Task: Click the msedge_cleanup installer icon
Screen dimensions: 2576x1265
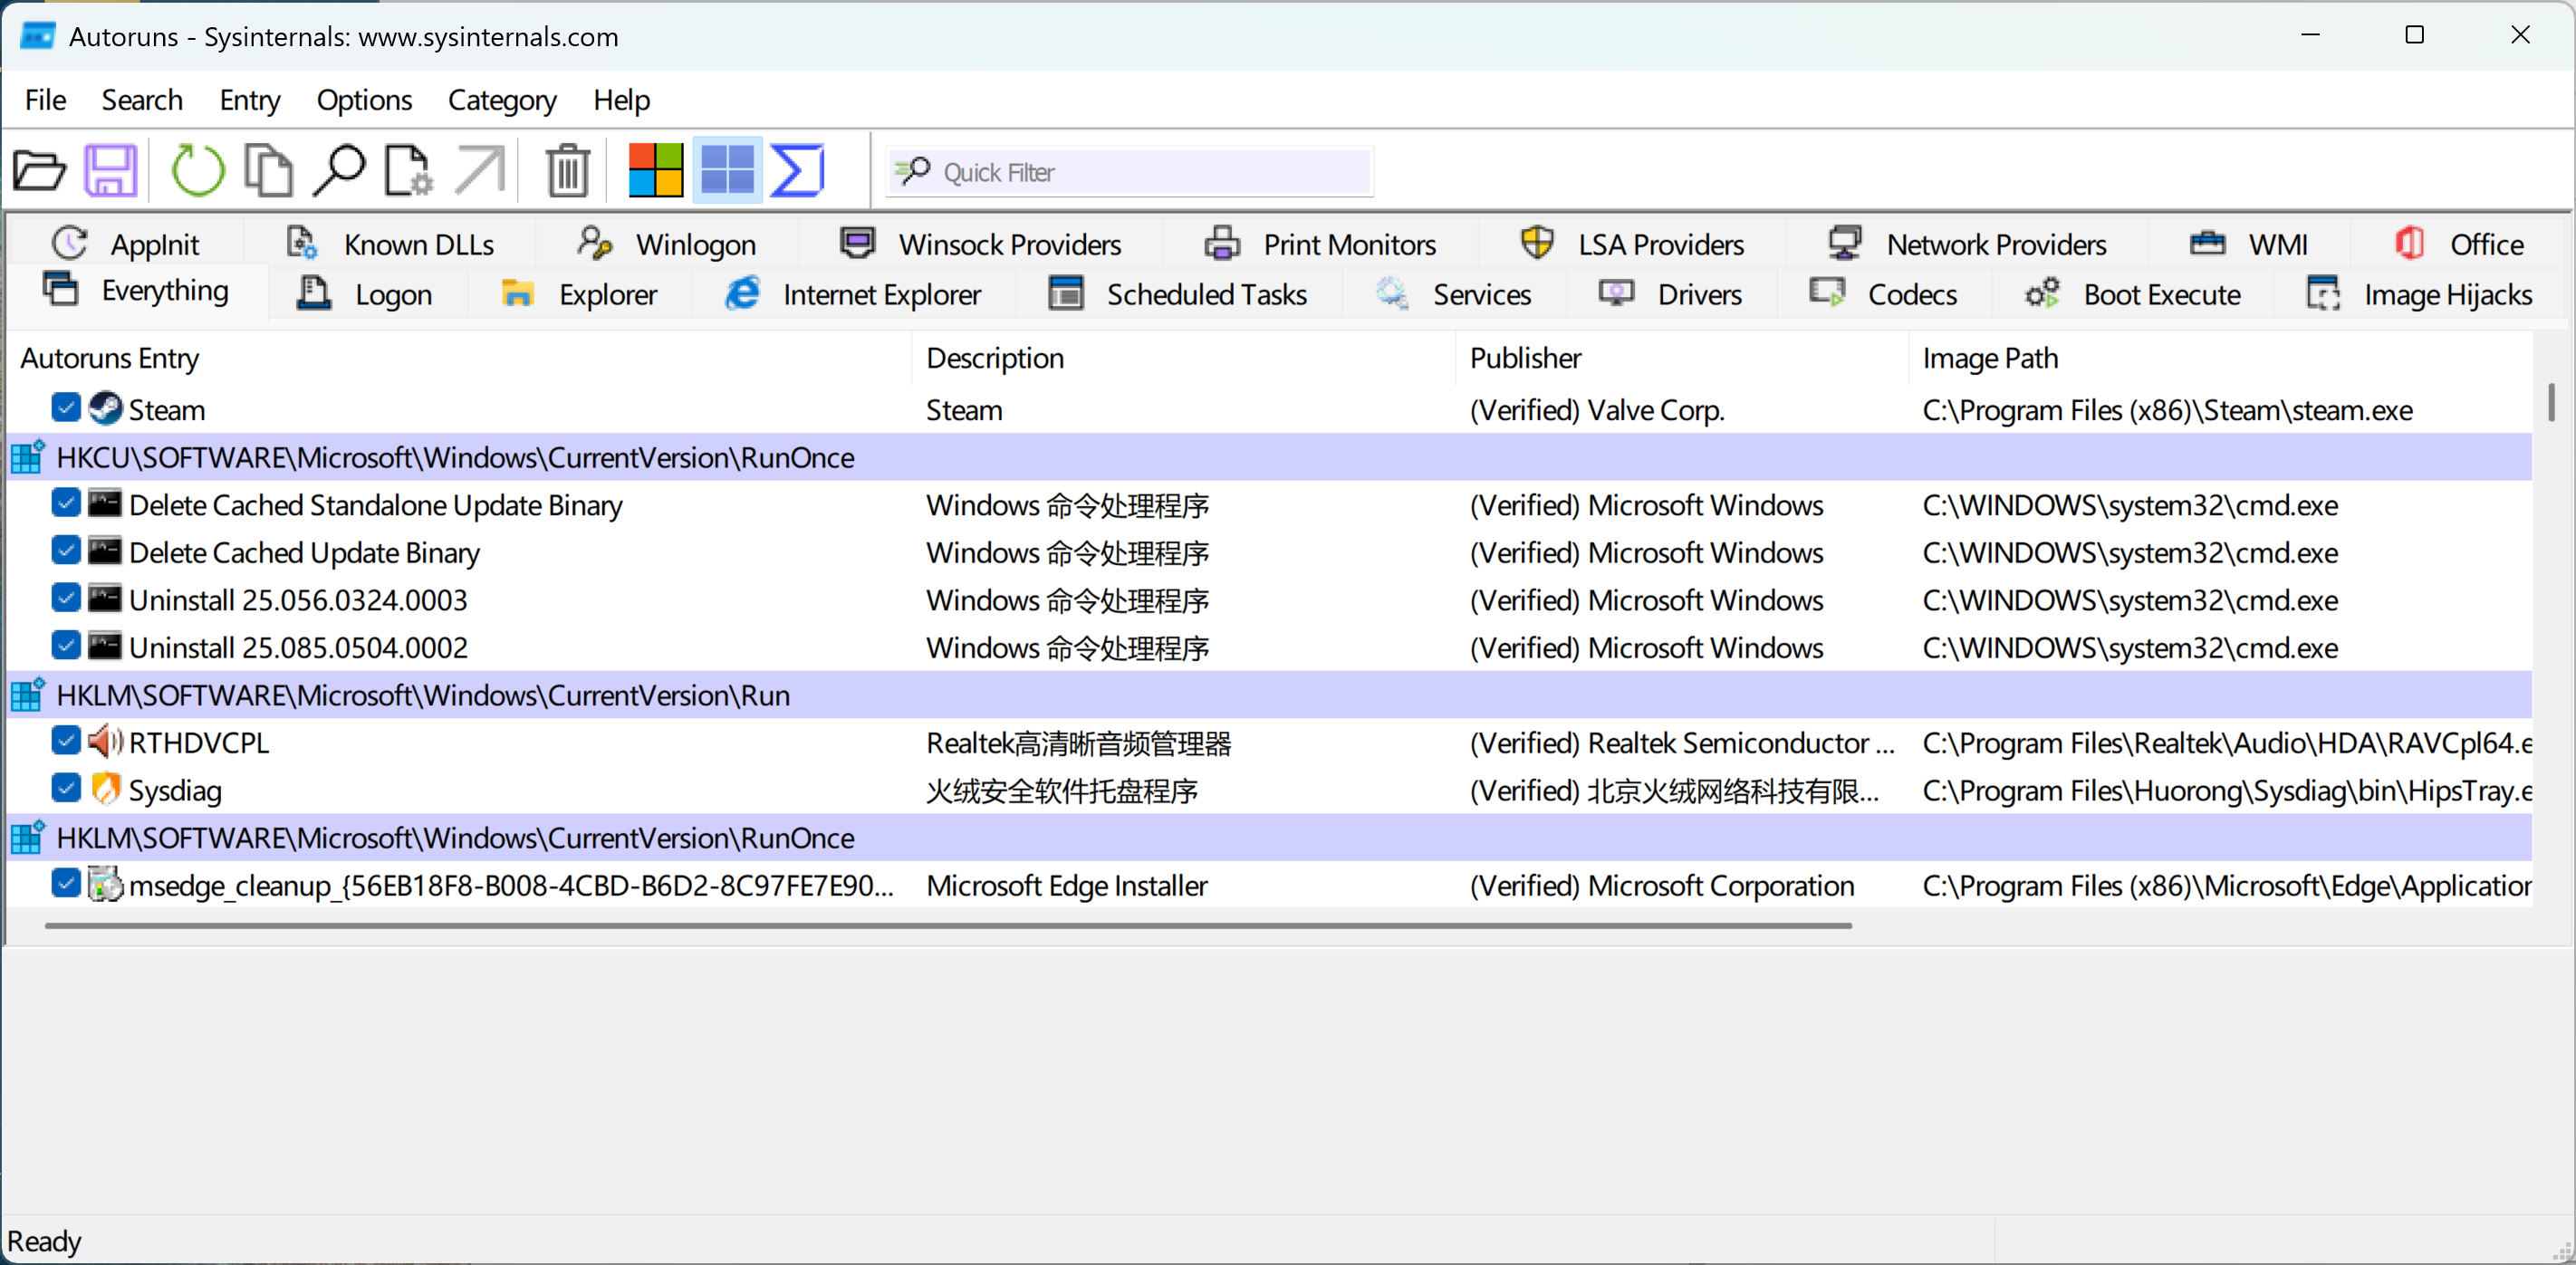Action: click(105, 885)
